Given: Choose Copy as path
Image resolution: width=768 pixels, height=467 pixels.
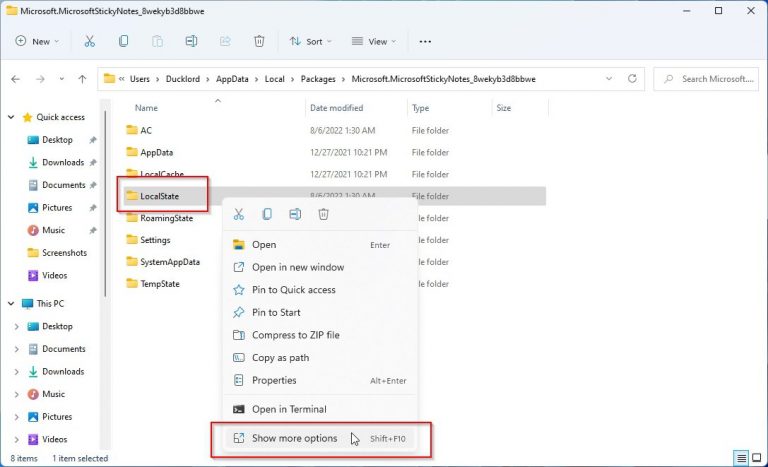Looking at the screenshot, I should (x=319, y=358).
